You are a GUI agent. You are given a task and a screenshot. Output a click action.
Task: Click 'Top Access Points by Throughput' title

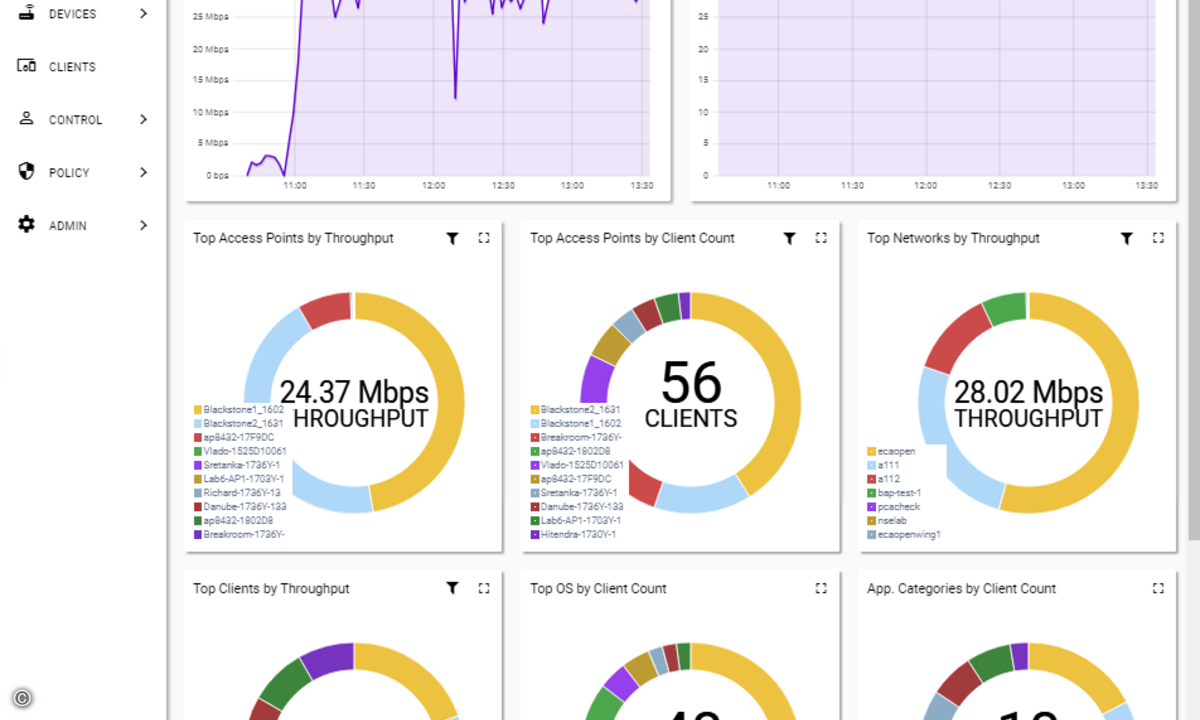tap(293, 238)
